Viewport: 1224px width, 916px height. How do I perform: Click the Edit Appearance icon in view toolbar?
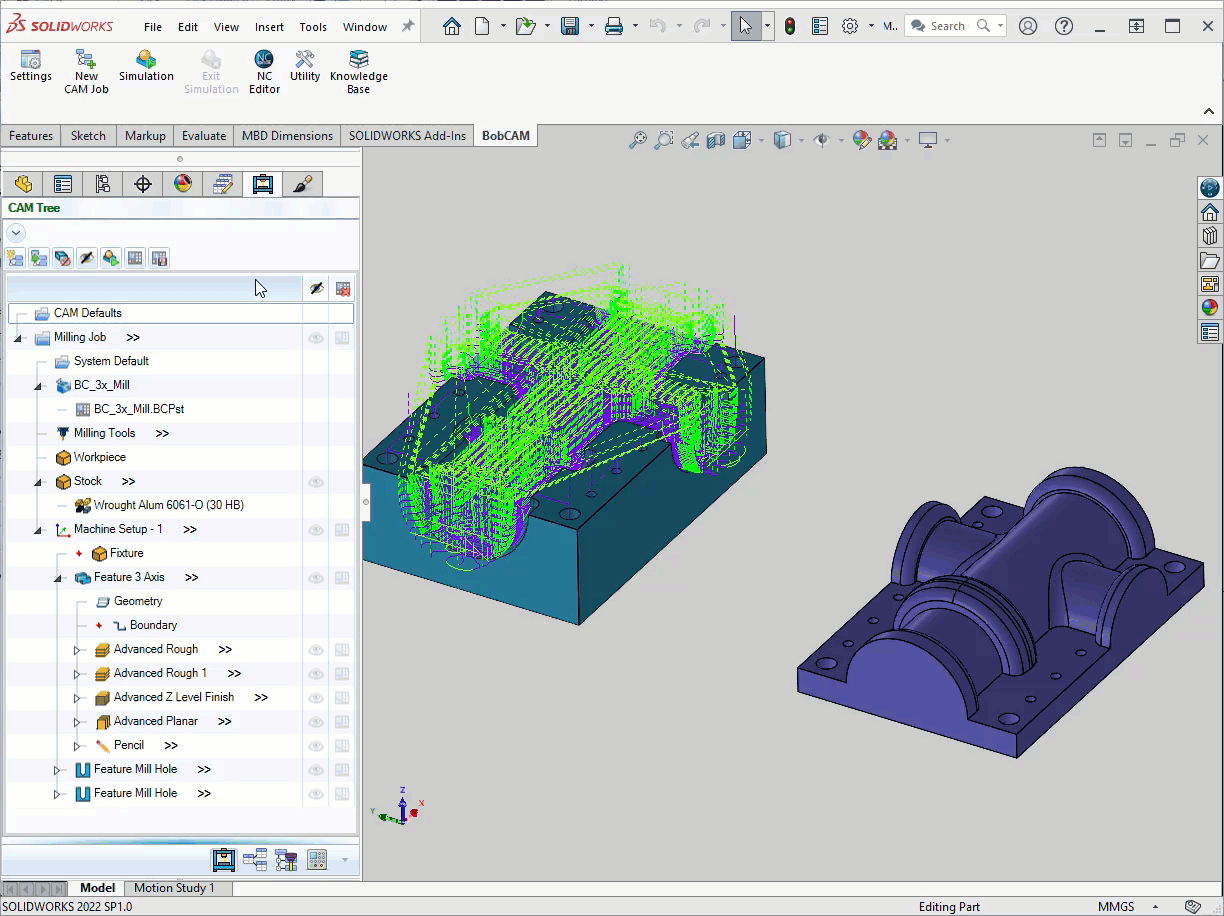(x=862, y=141)
